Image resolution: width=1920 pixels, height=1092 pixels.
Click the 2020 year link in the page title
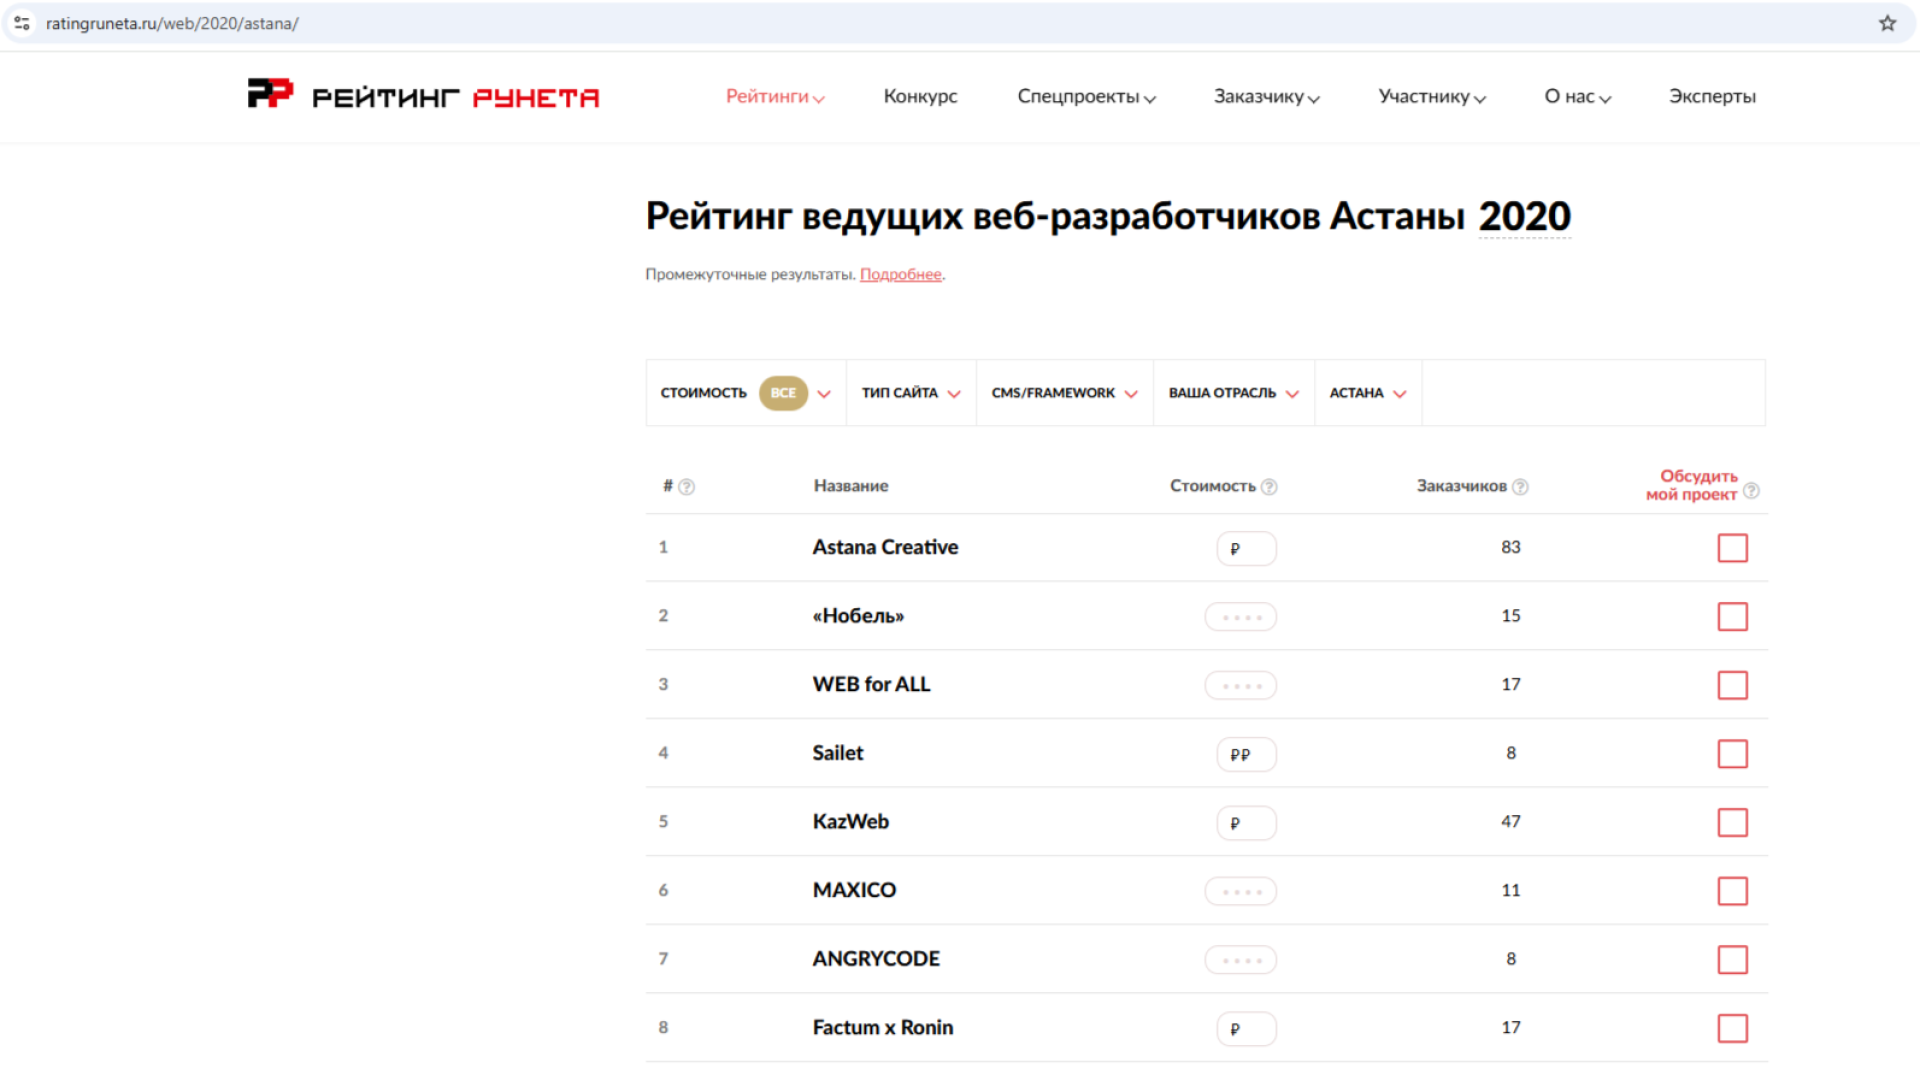[x=1524, y=216]
